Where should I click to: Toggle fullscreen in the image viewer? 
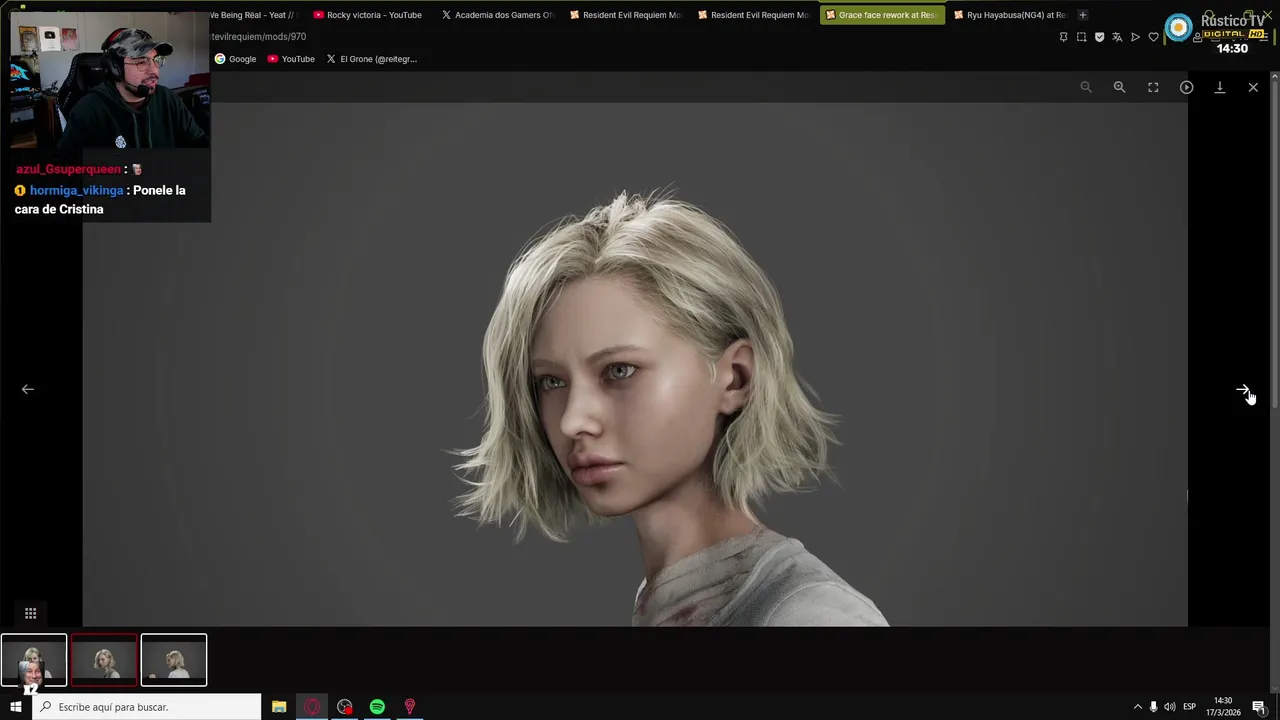pyautogui.click(x=1153, y=87)
